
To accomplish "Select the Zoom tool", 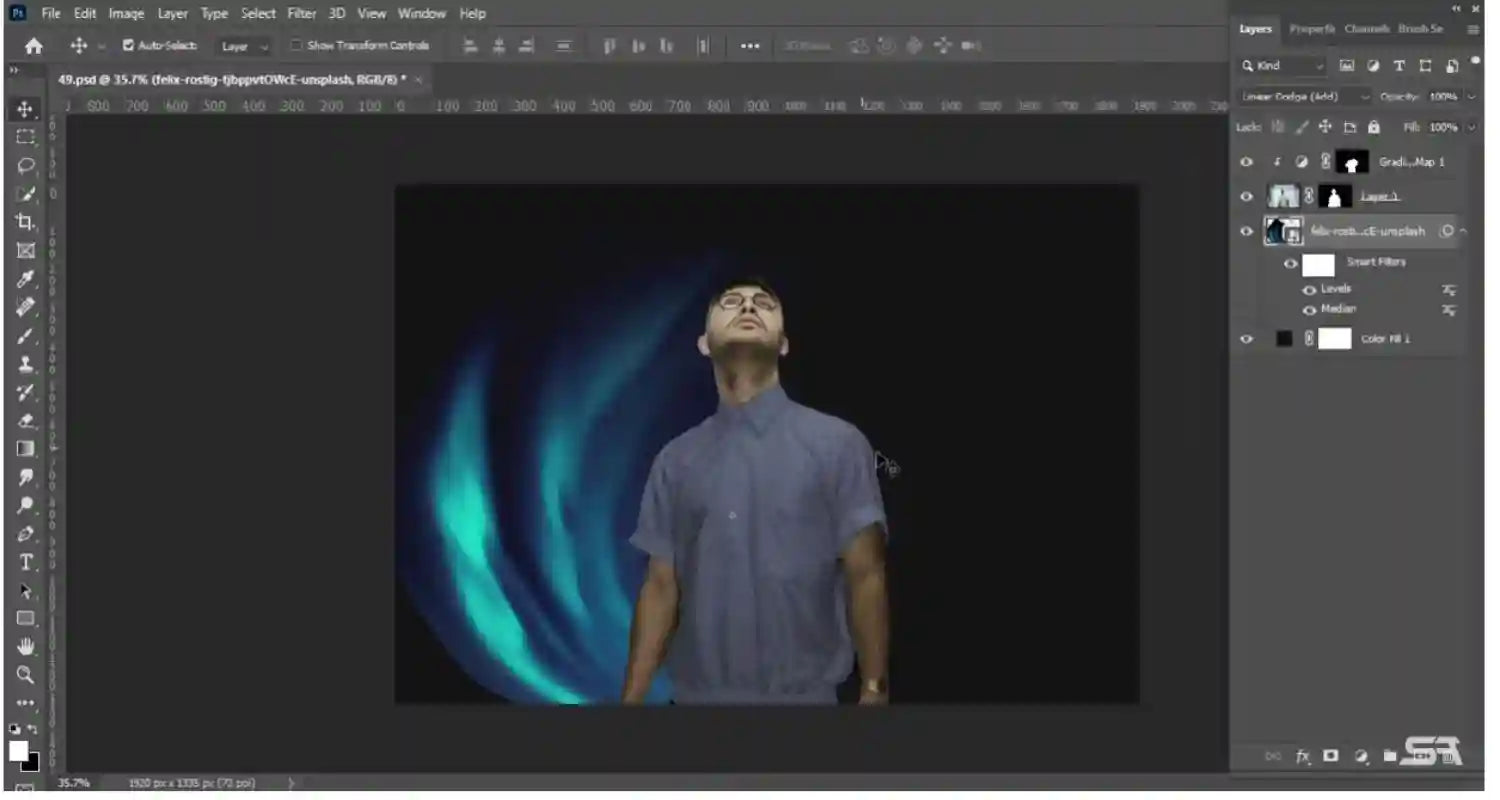I will (x=26, y=675).
